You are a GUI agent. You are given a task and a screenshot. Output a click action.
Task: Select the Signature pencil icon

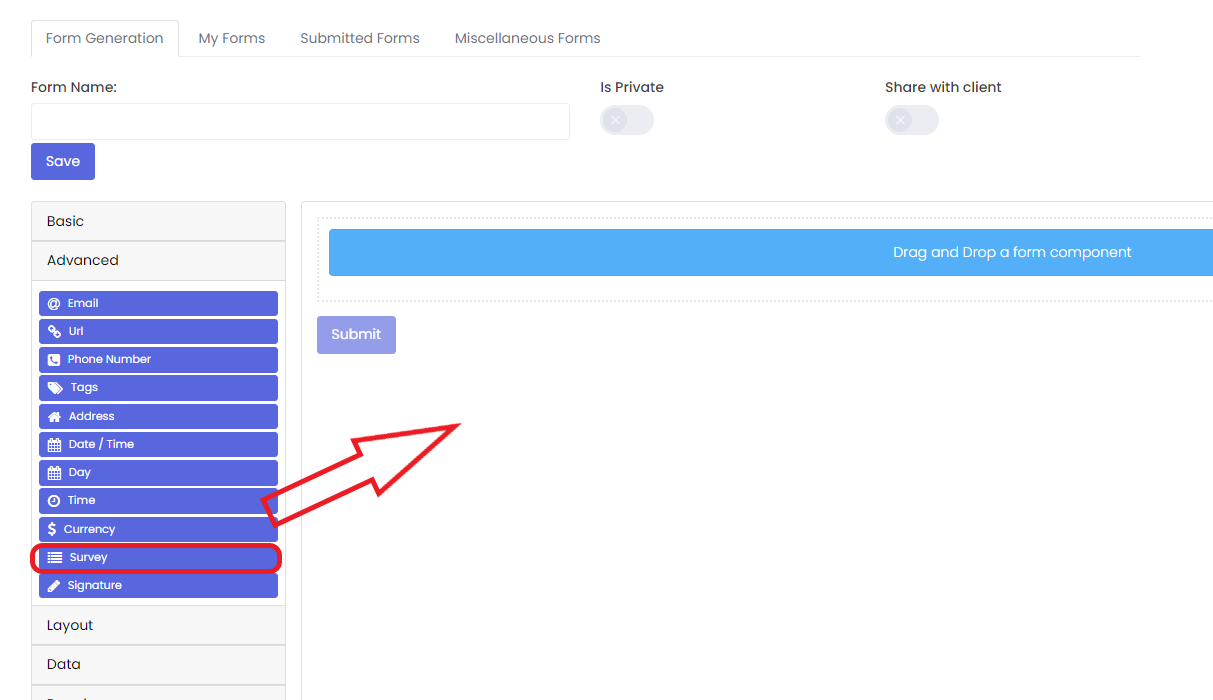coord(54,586)
